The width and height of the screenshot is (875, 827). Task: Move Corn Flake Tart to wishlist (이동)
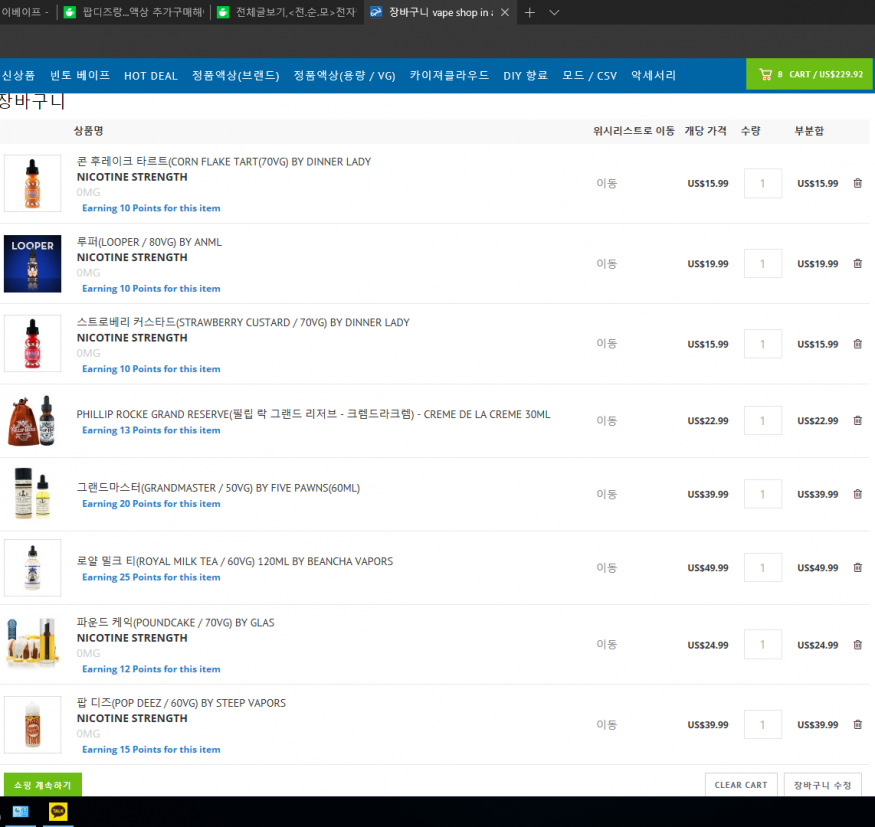(x=607, y=183)
